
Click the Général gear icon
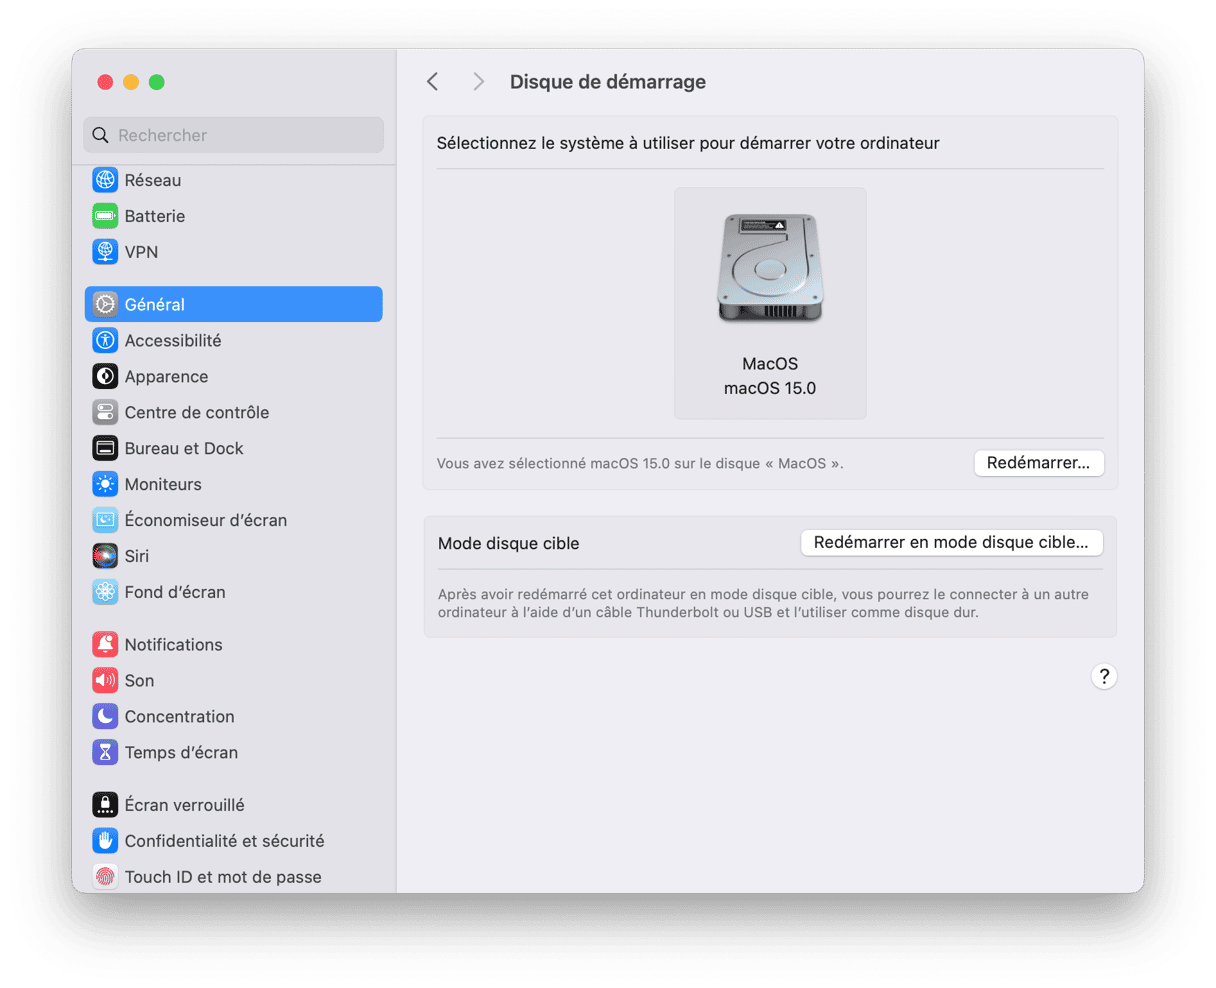click(105, 304)
